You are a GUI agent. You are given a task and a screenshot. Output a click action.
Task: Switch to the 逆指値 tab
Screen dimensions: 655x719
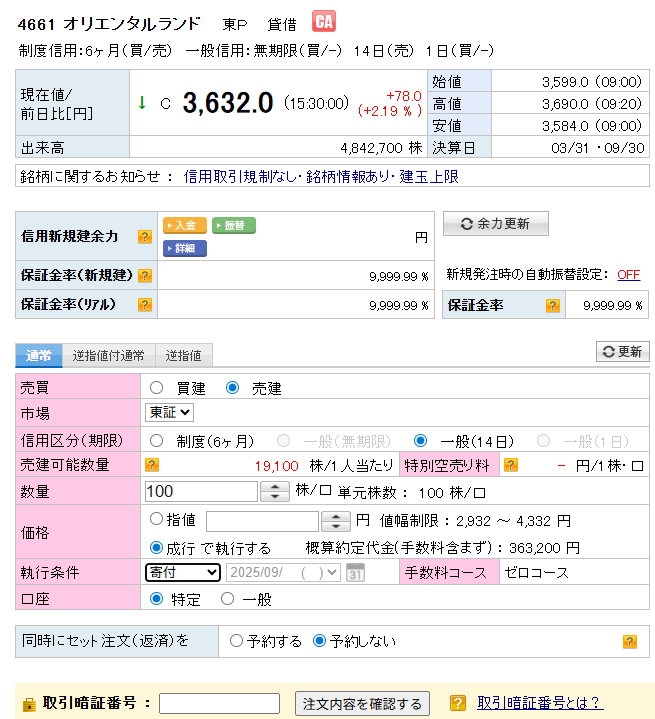coord(183,355)
